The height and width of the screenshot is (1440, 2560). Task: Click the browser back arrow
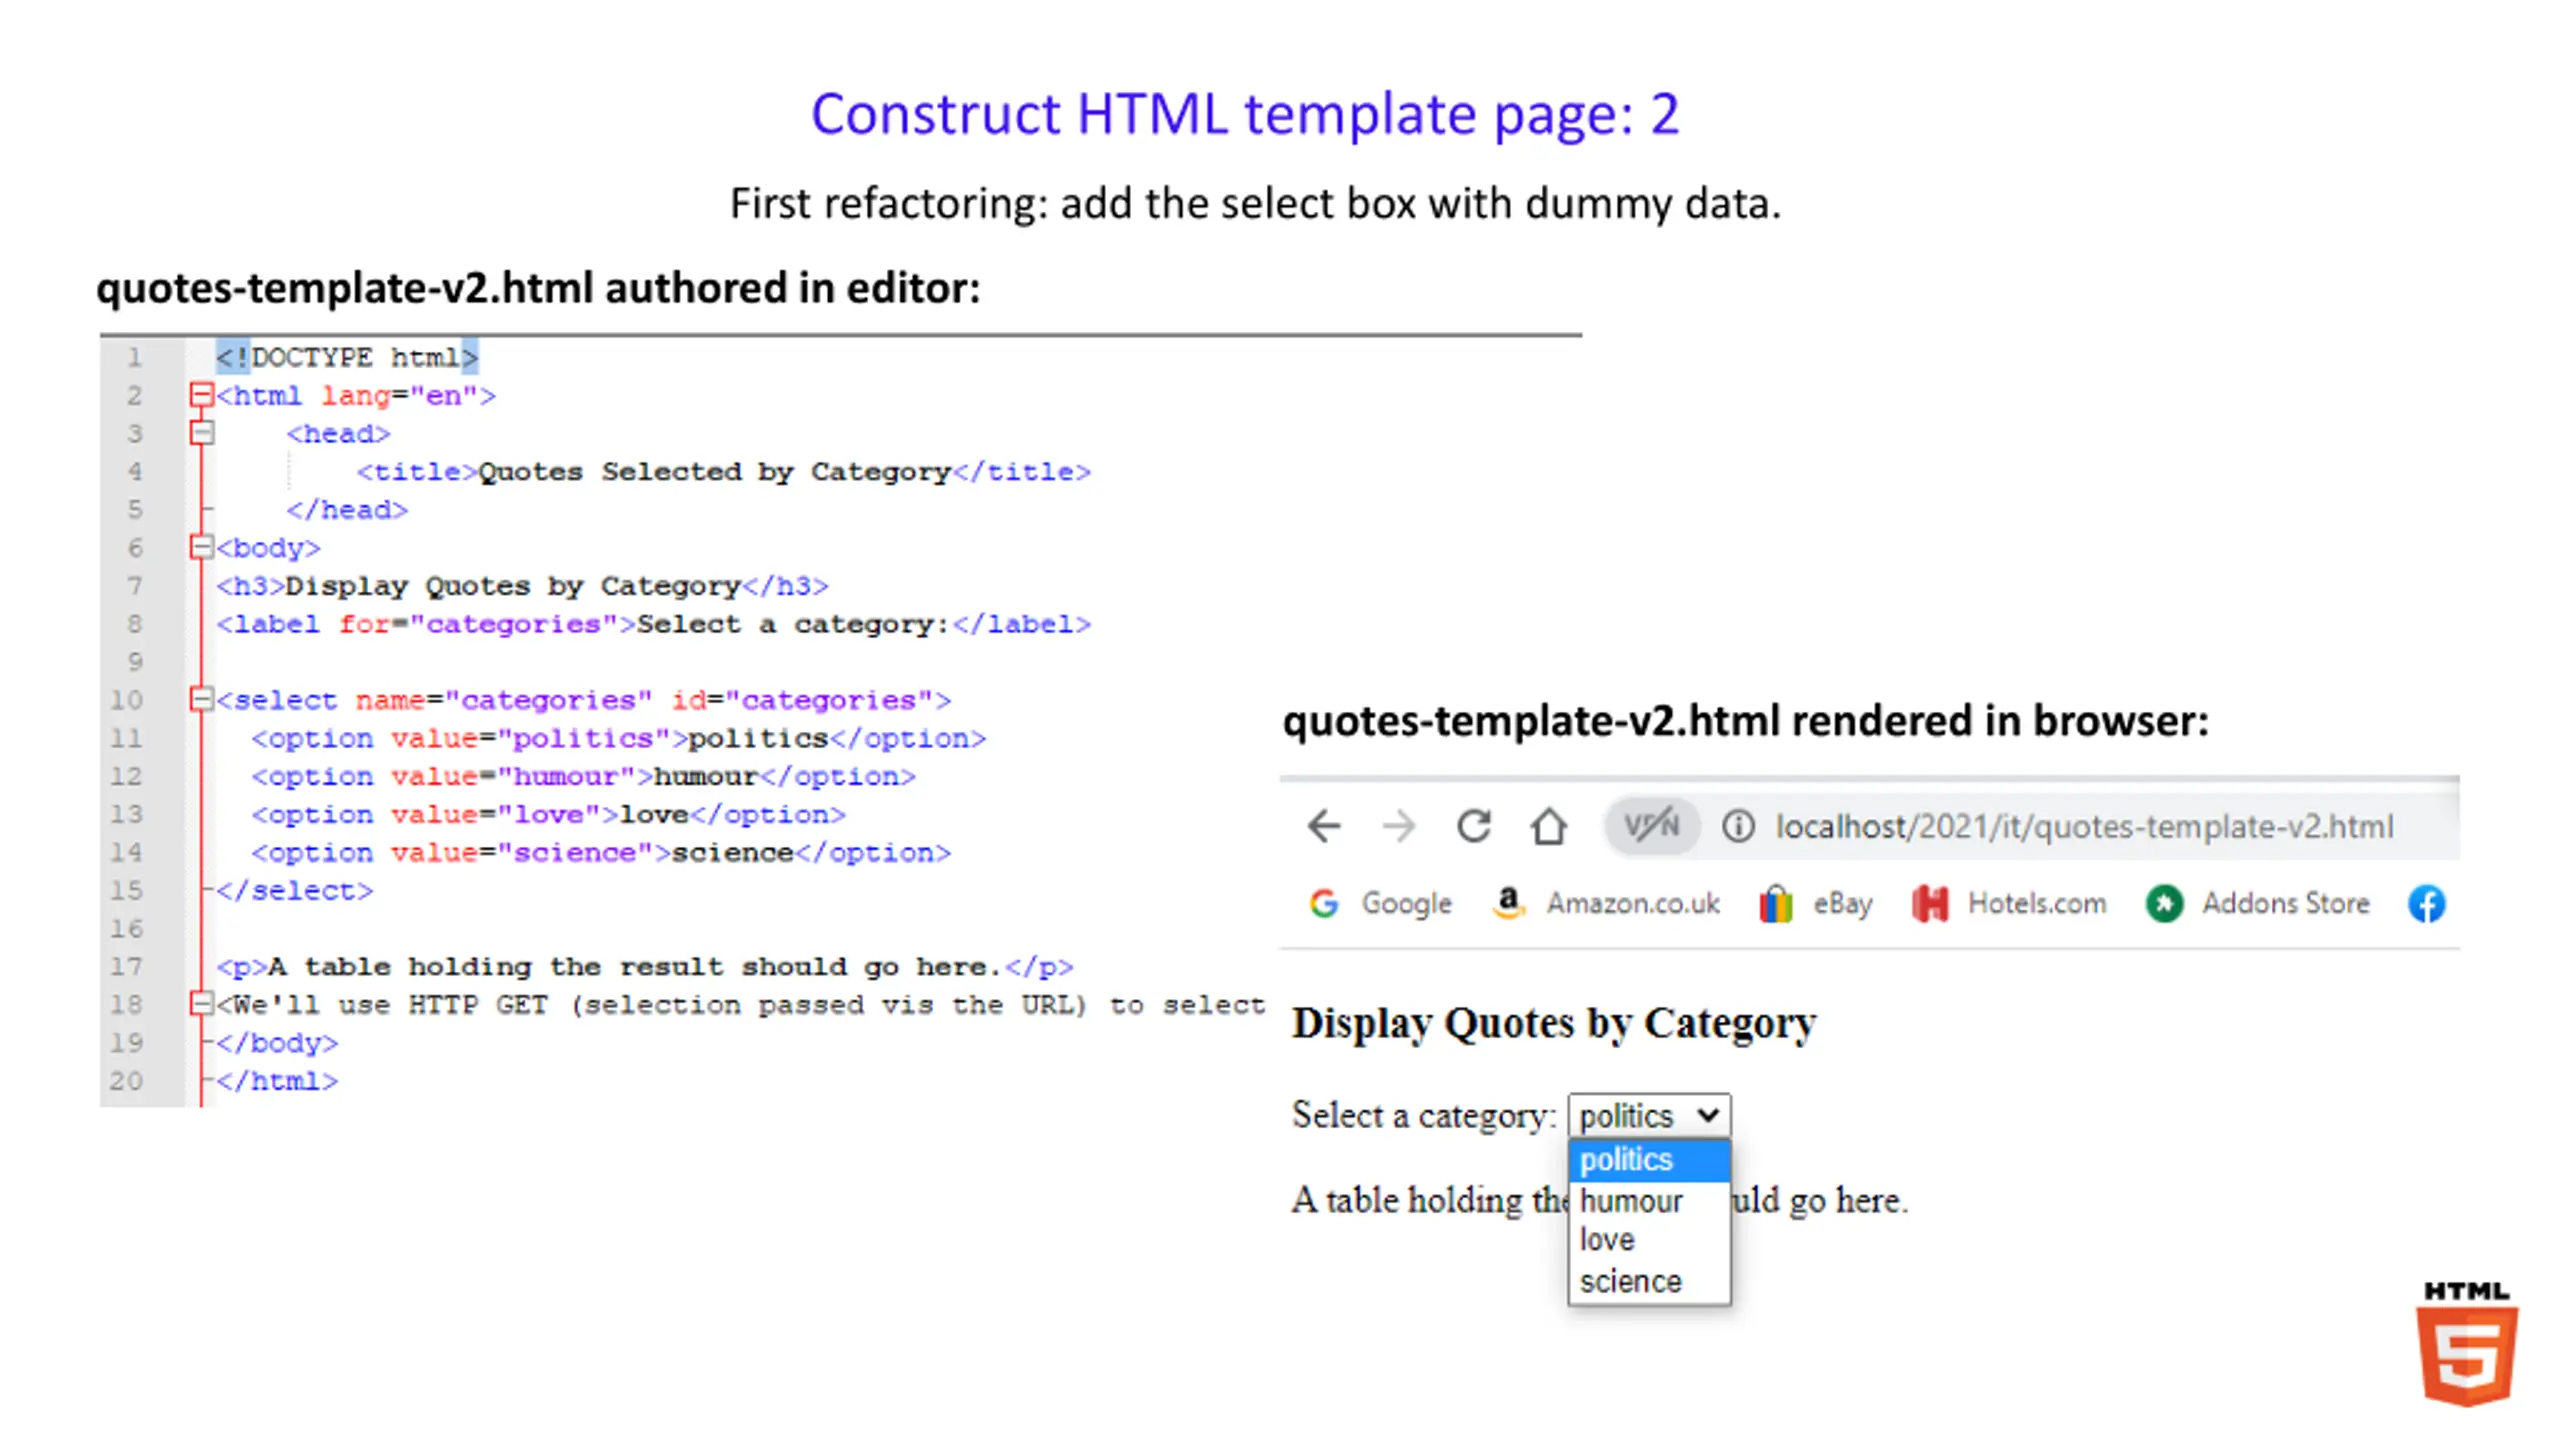click(1324, 826)
